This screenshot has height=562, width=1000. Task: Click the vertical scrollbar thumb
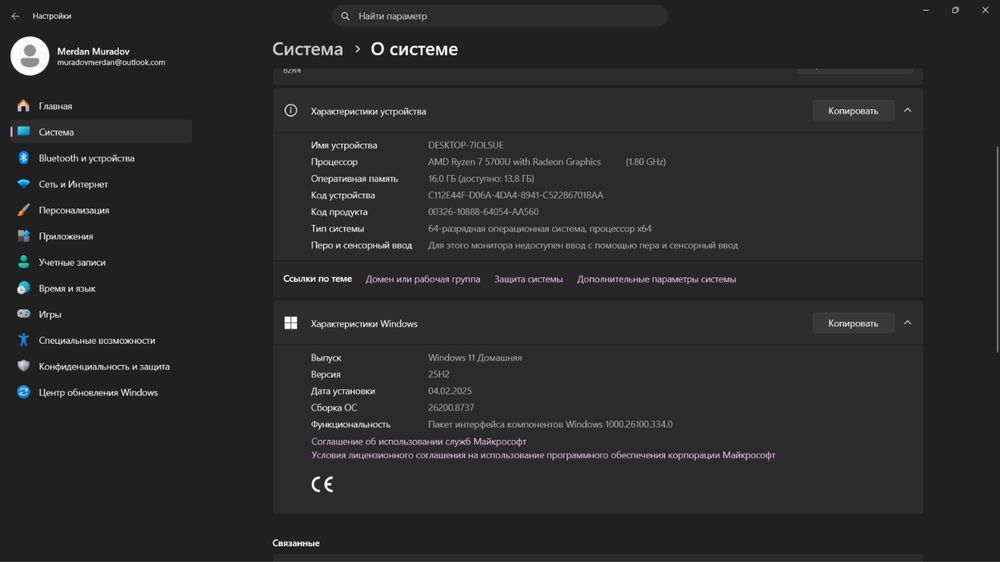point(997,249)
